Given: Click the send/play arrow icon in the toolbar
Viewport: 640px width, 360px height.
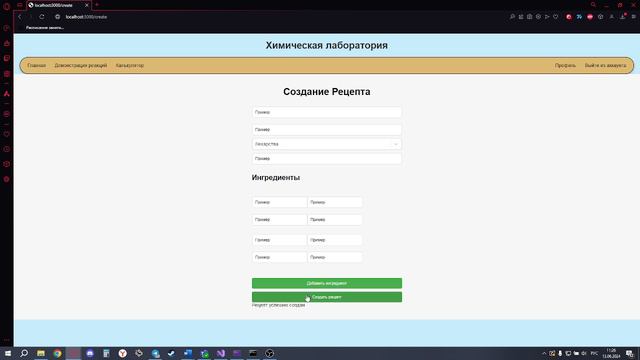Looking at the screenshot, I should point(547,17).
